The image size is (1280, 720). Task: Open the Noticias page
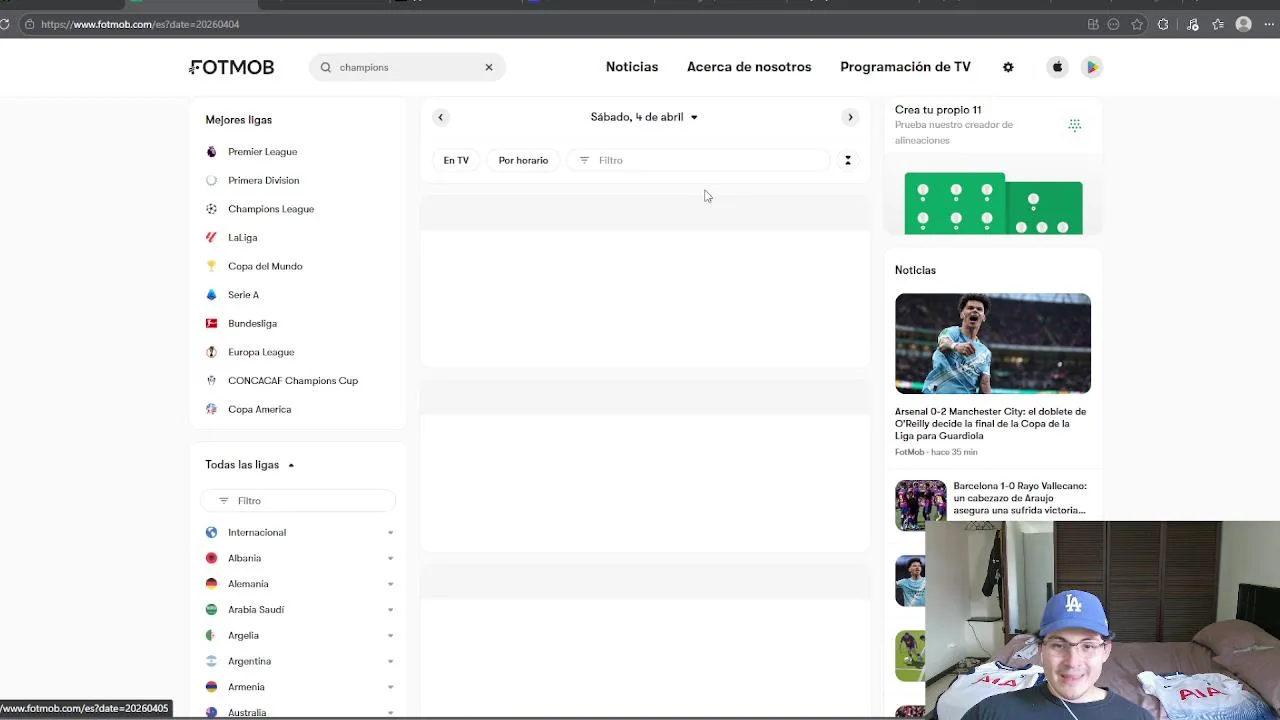click(632, 67)
